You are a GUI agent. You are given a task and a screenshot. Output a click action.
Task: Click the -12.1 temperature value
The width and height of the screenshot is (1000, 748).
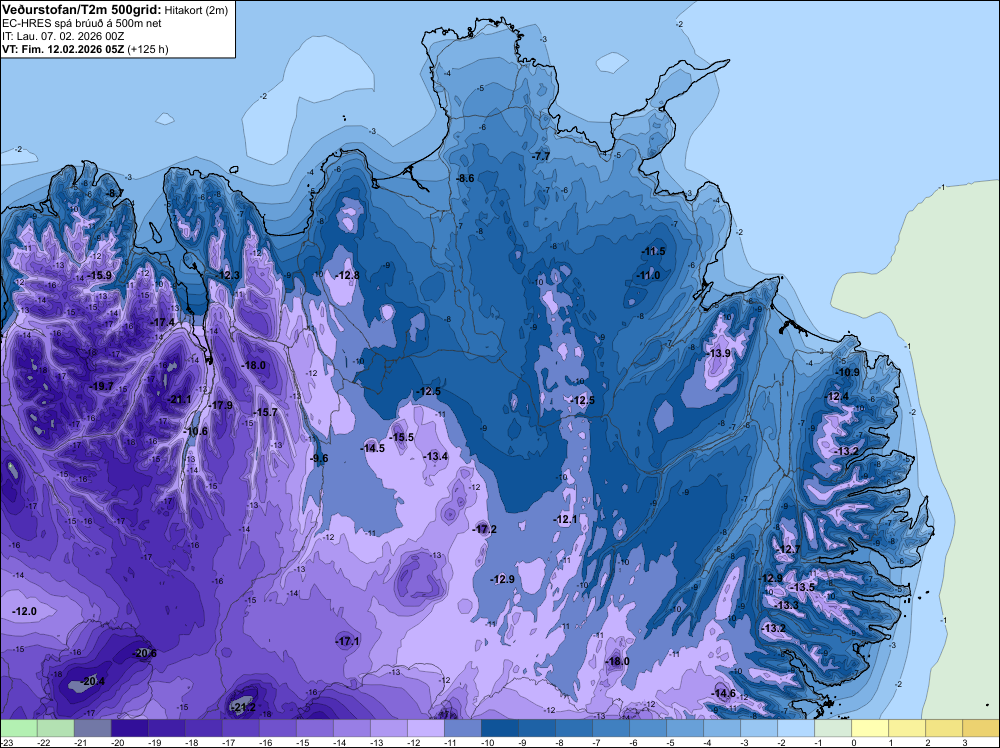565,520
